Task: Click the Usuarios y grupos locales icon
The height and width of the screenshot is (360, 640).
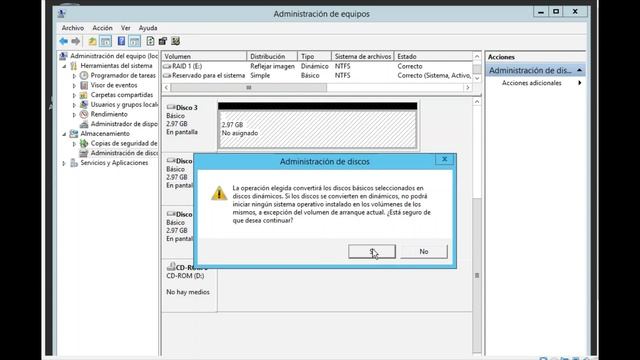Action: click(x=84, y=104)
